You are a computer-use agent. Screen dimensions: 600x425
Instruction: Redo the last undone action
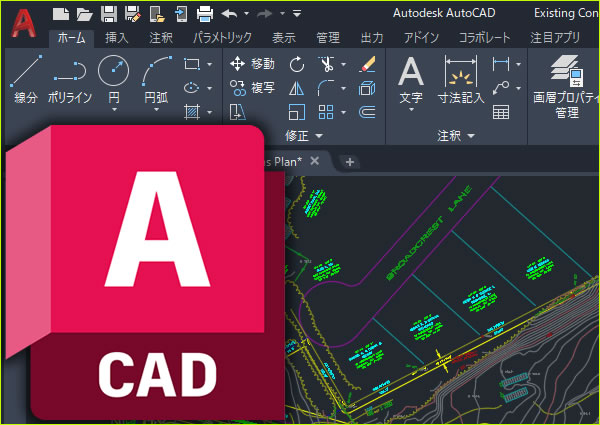click(x=264, y=14)
